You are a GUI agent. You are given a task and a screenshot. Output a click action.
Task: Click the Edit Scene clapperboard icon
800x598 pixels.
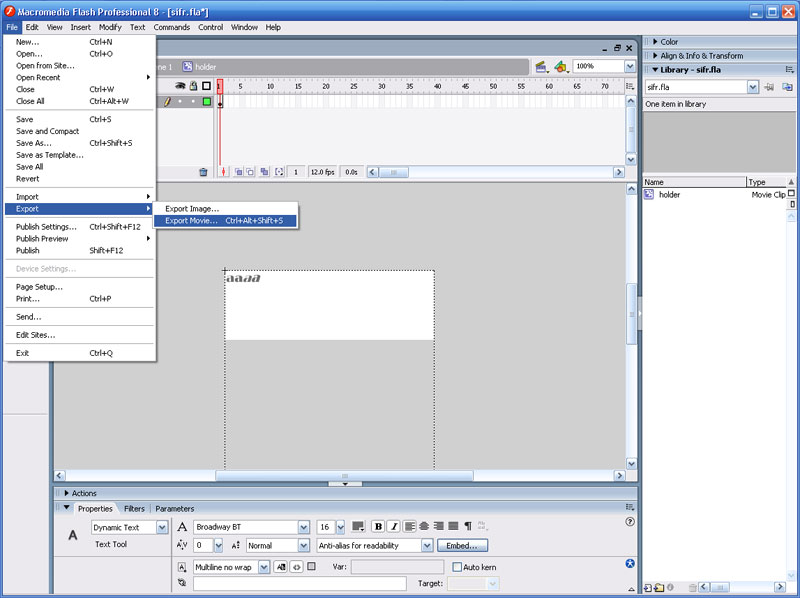tap(541, 66)
